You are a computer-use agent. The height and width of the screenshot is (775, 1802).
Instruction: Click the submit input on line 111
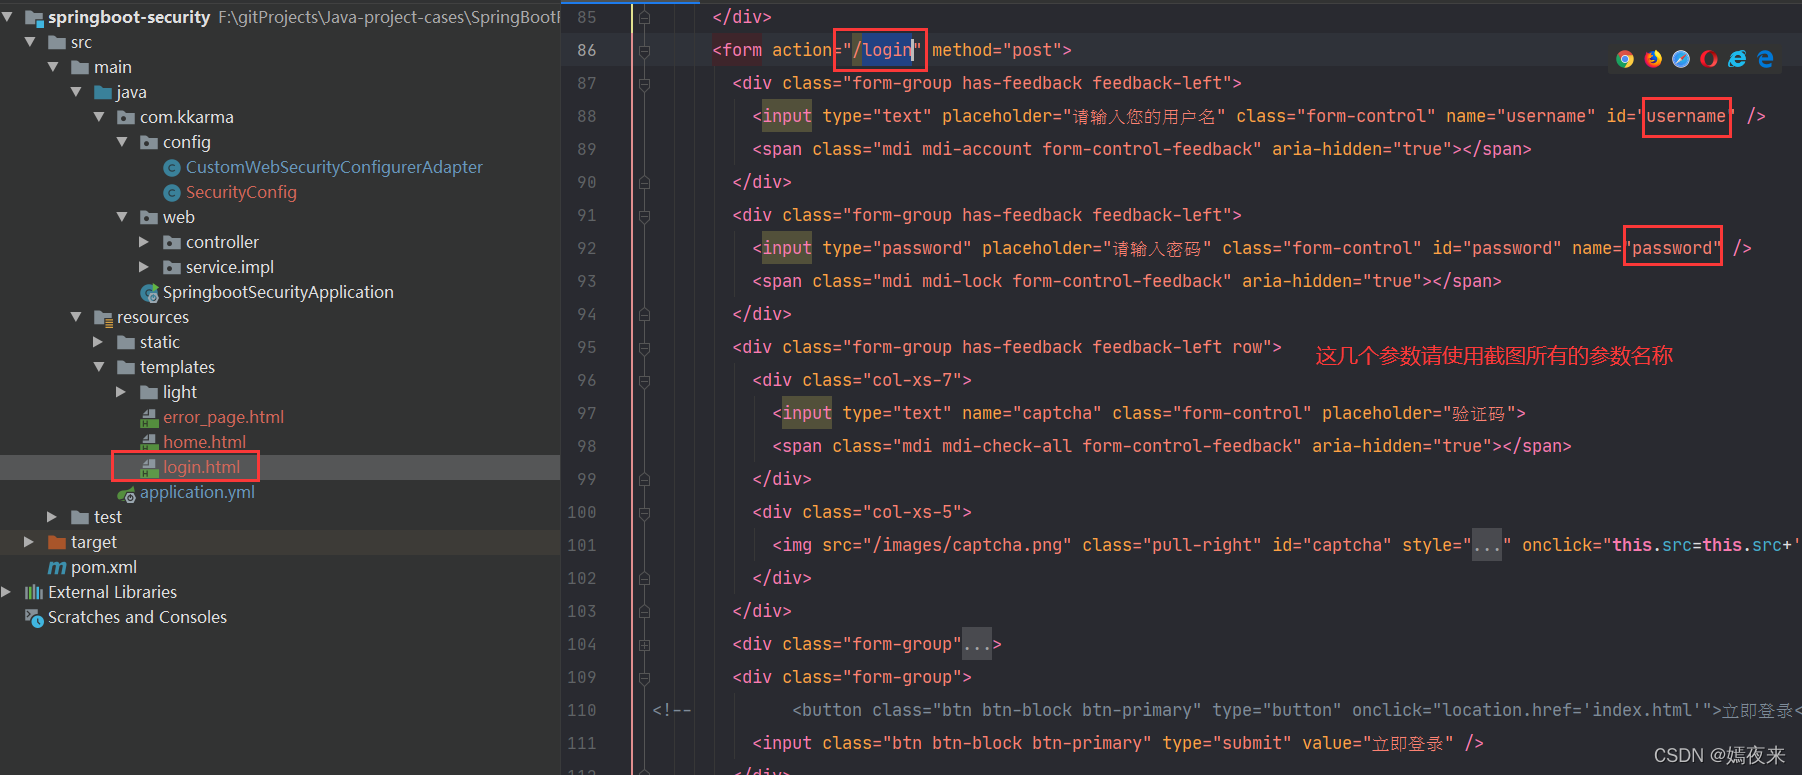(x=1118, y=743)
